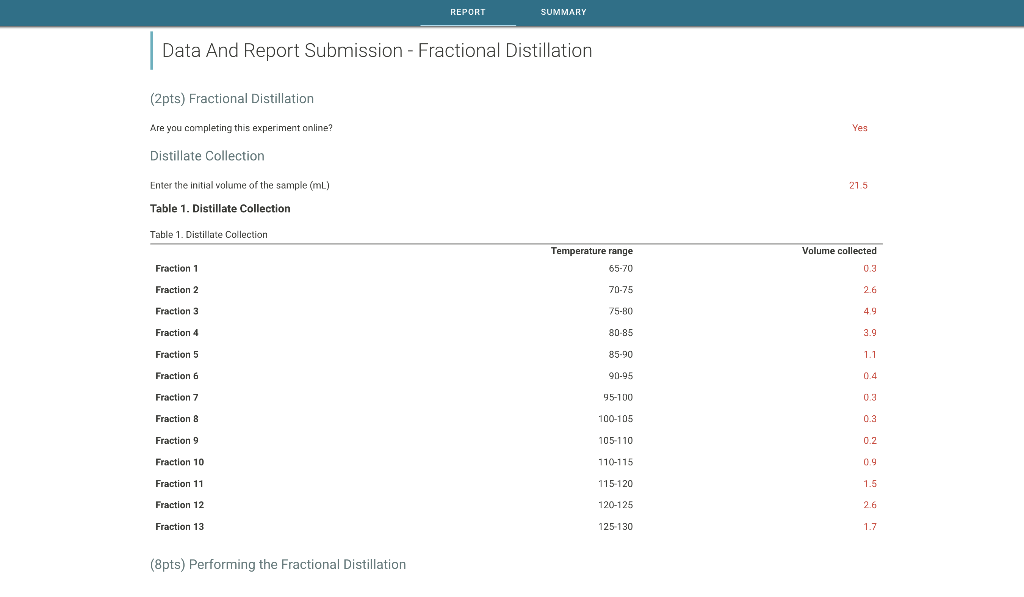Click the Table 1 Distillate Collection heading
The height and width of the screenshot is (597, 1024).
[219, 208]
